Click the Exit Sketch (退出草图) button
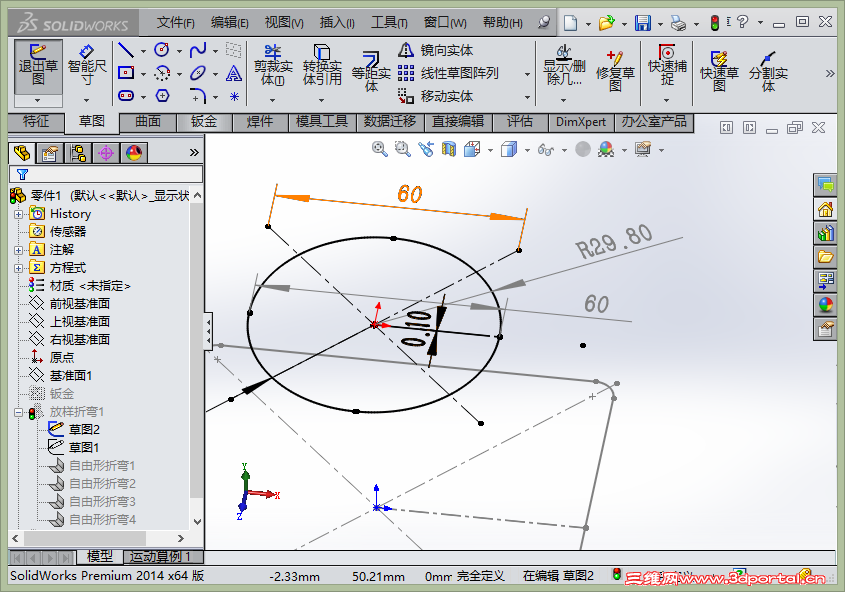This screenshot has width=845, height=592. coord(38,67)
